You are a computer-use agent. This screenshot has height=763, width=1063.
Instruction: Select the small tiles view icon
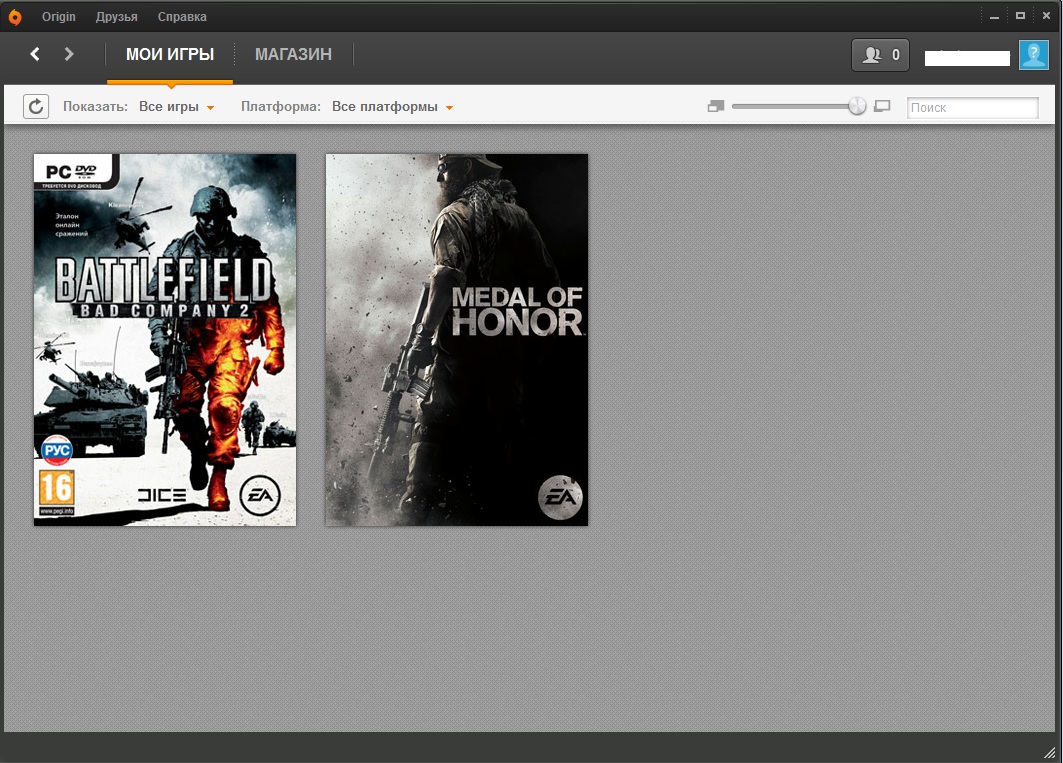[716, 106]
